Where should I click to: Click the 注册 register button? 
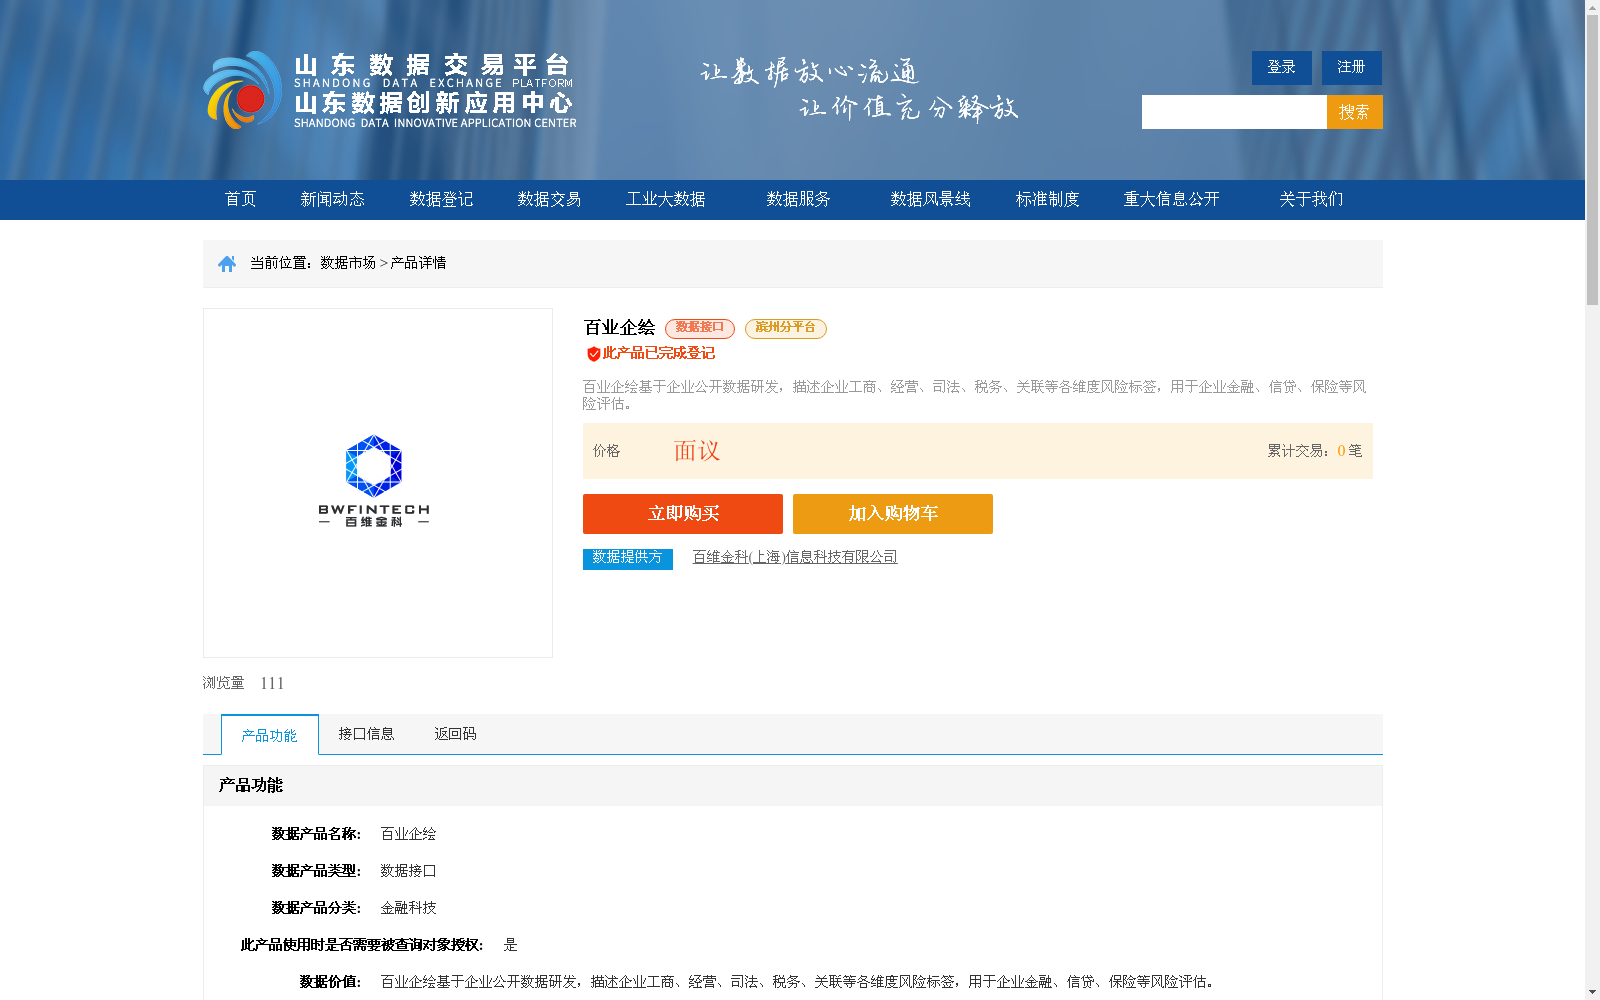point(1352,68)
